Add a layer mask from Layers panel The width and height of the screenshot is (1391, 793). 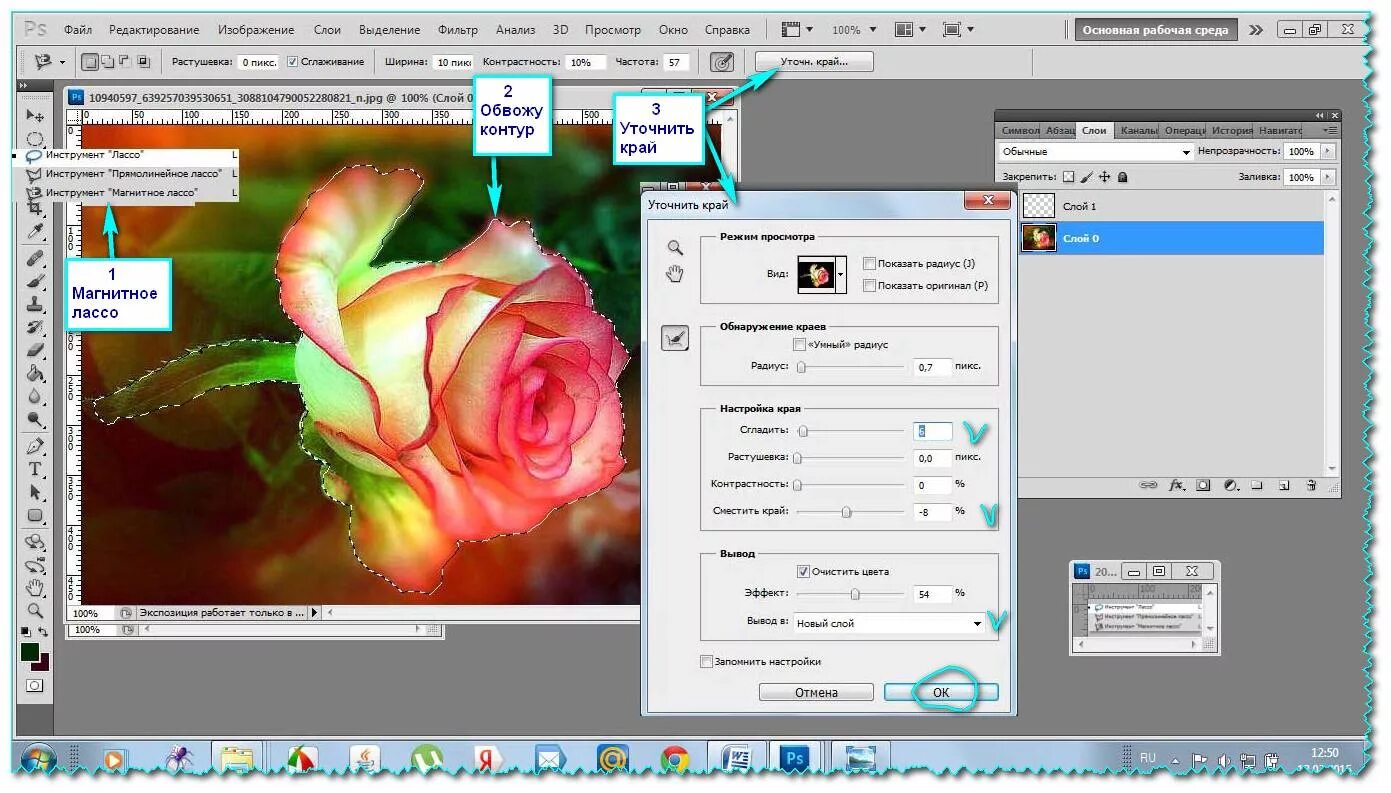coord(1204,485)
